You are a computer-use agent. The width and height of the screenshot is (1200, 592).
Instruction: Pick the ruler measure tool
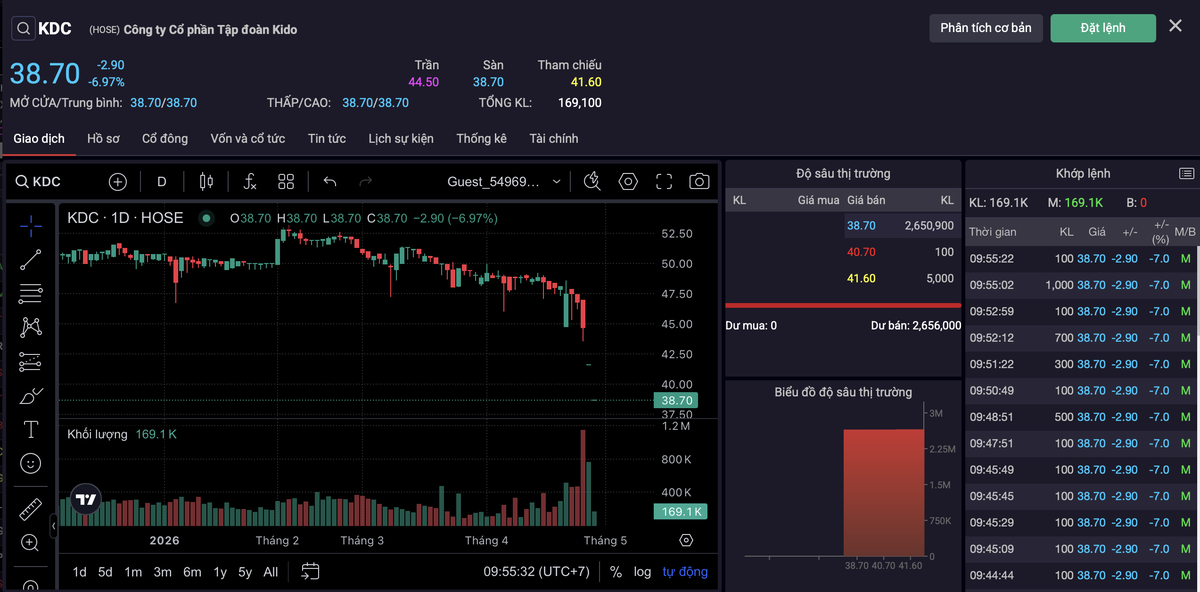[x=31, y=509]
